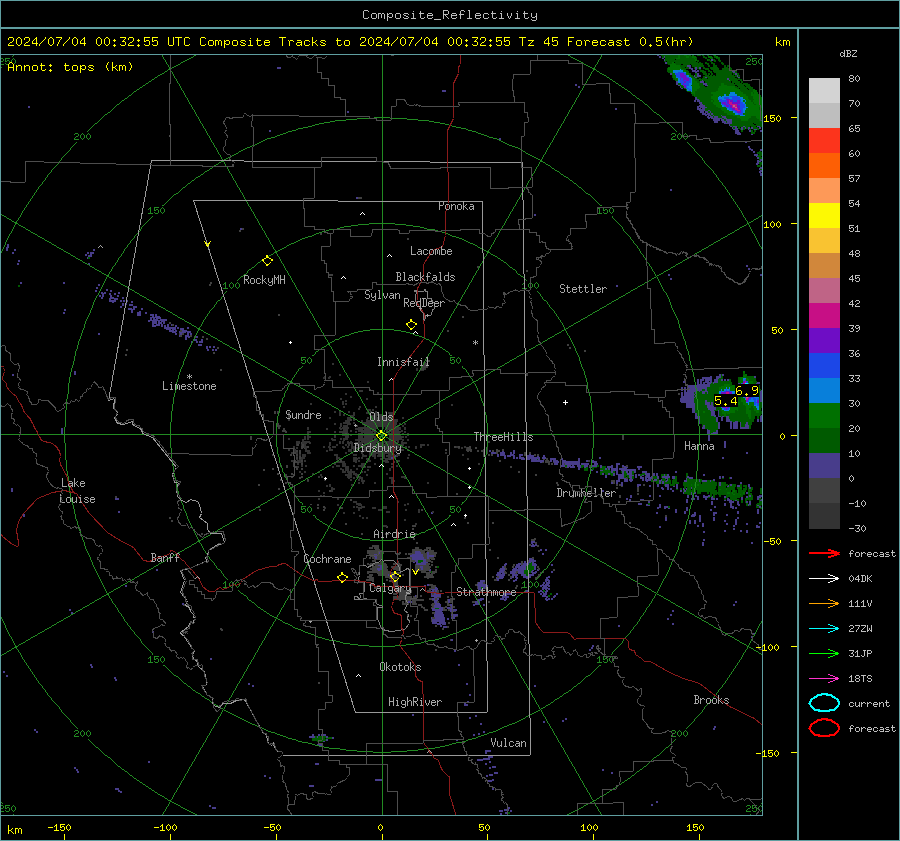The height and width of the screenshot is (841, 900).
Task: Click the storm top label 6.9
Action: click(x=747, y=391)
